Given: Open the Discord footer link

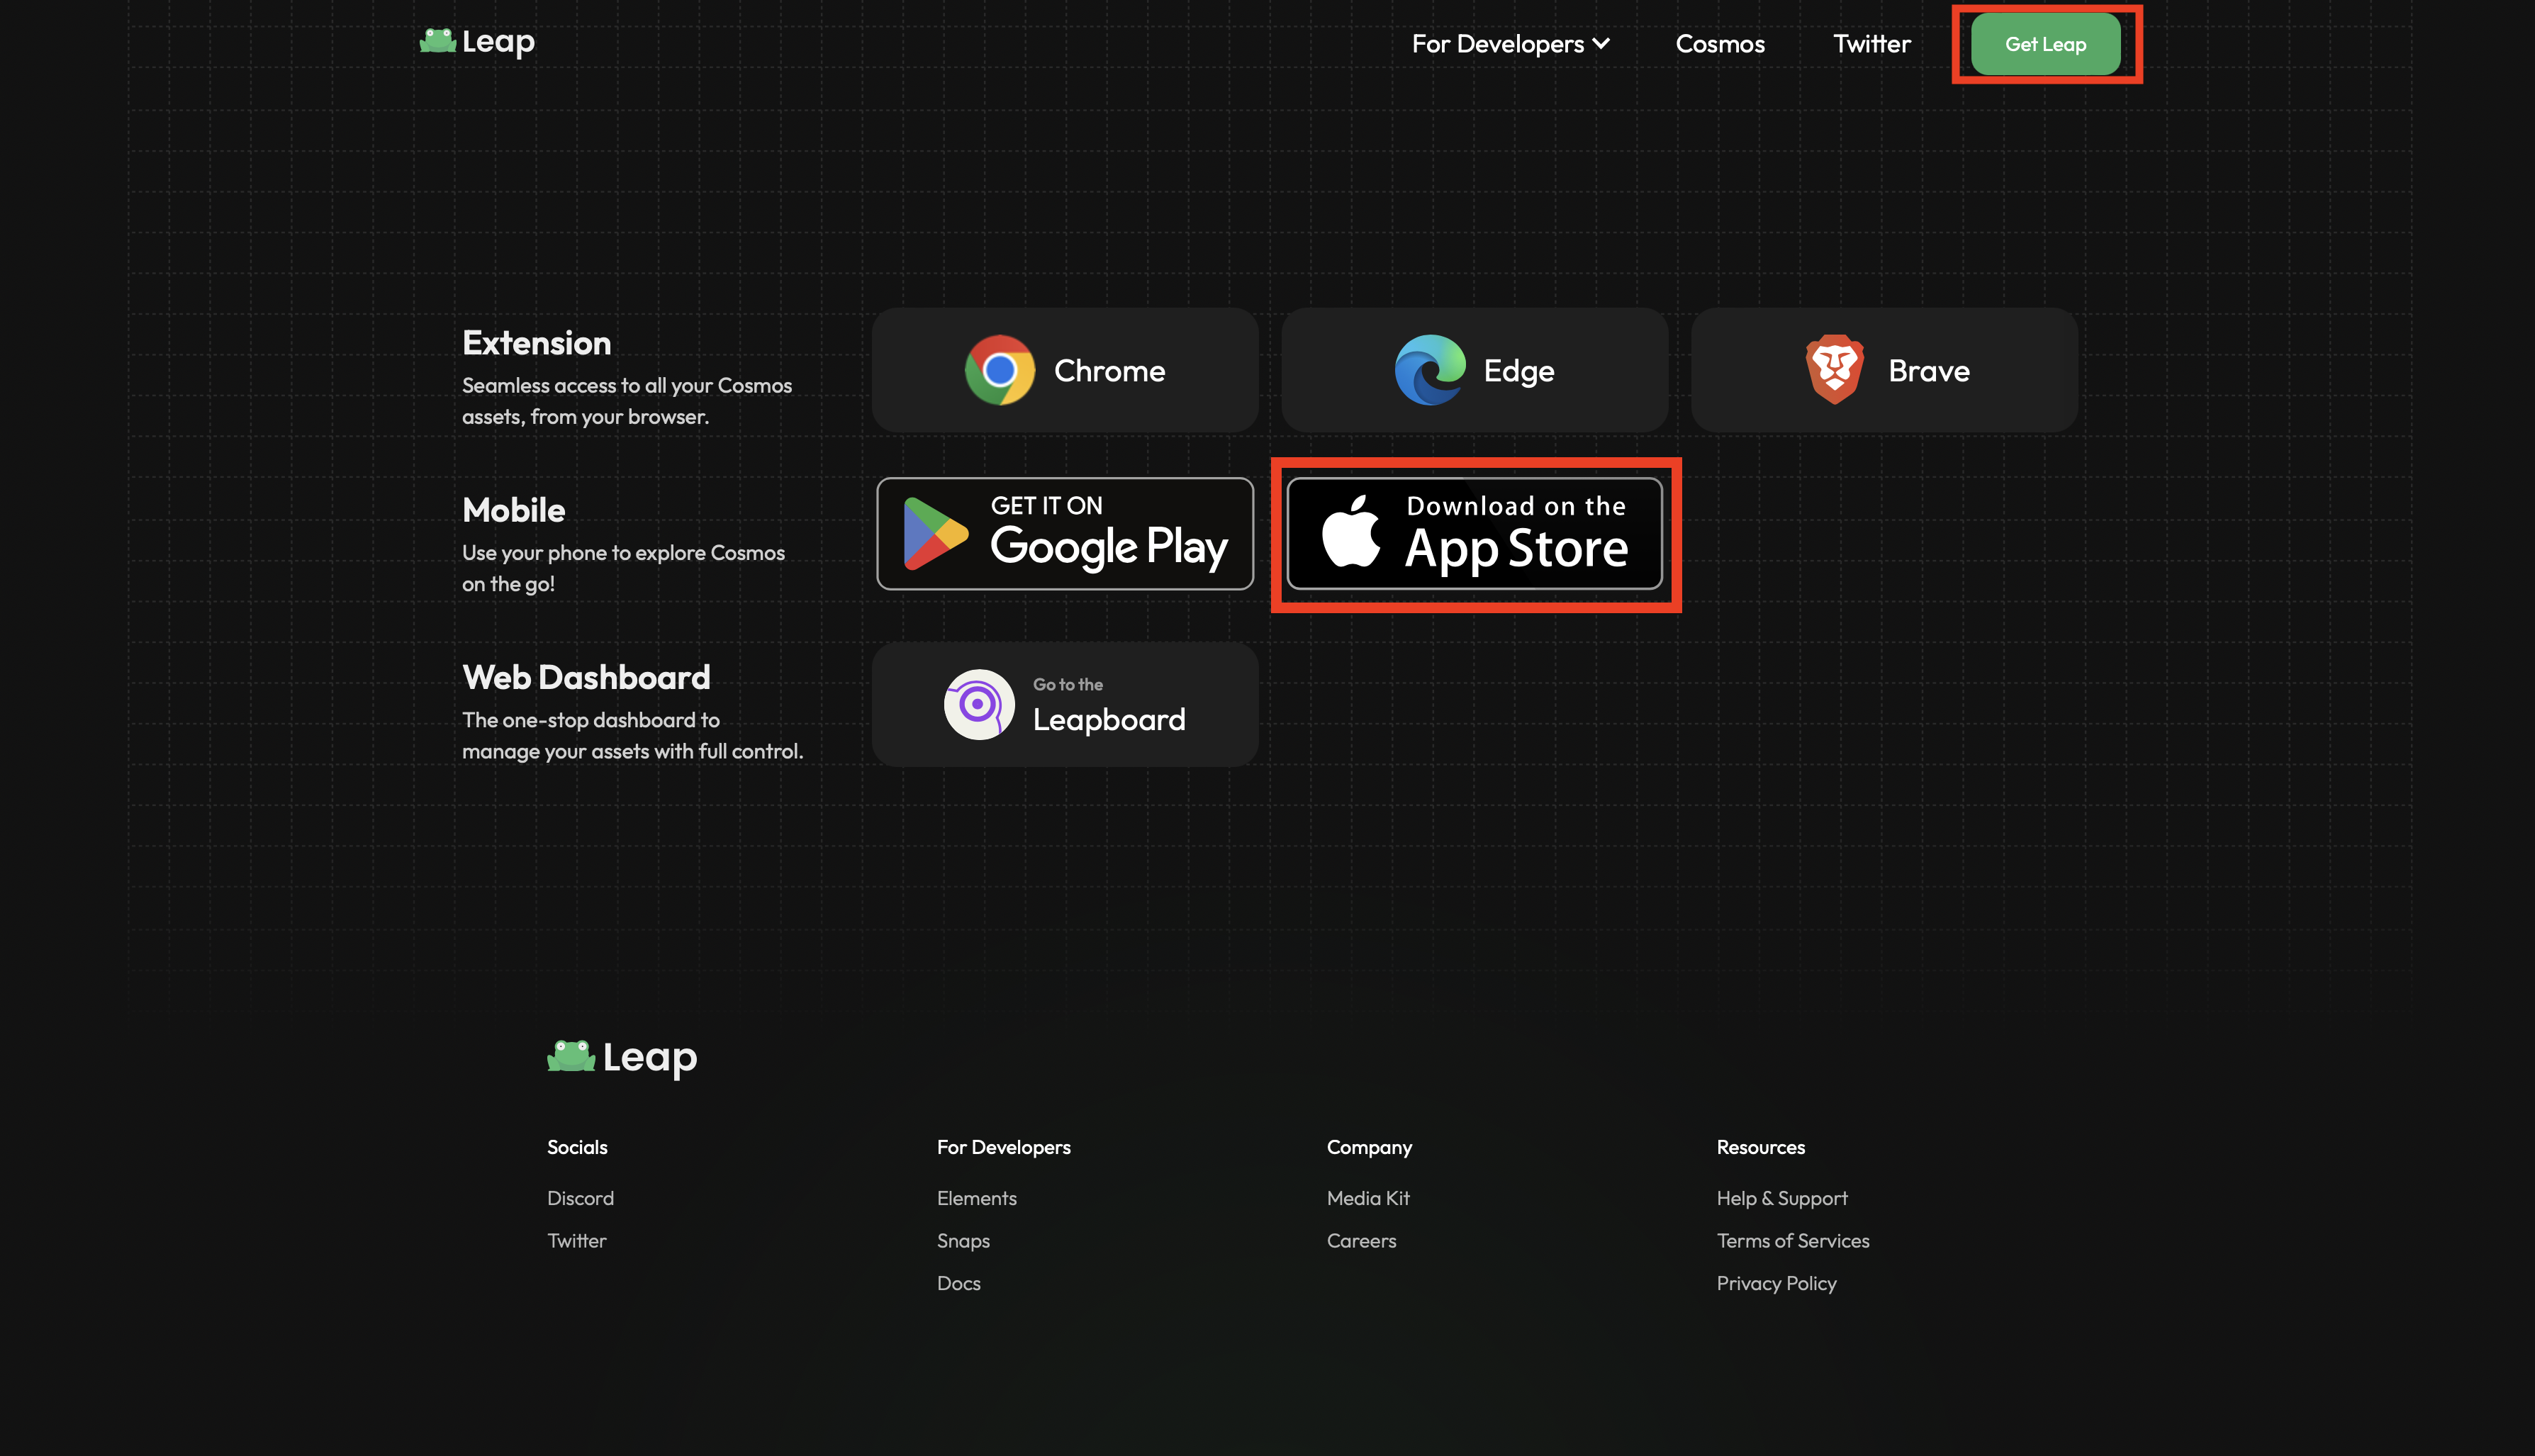Looking at the screenshot, I should 580,1198.
